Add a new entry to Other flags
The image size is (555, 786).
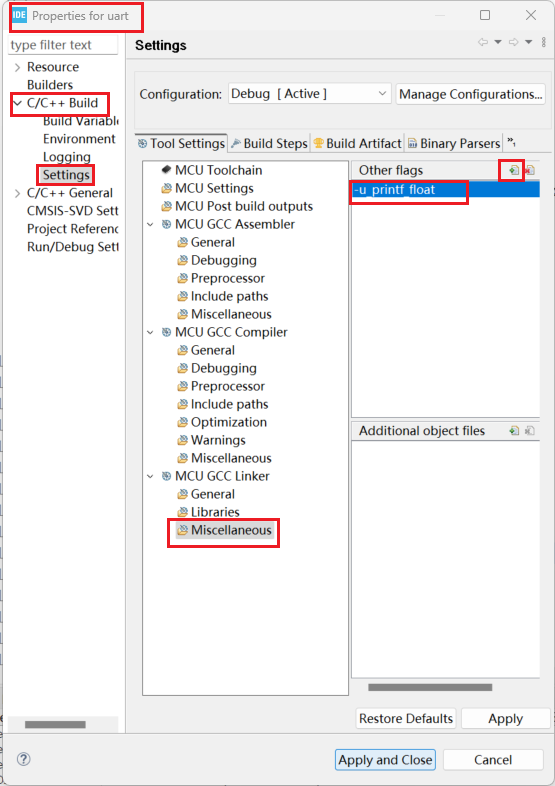coord(514,170)
